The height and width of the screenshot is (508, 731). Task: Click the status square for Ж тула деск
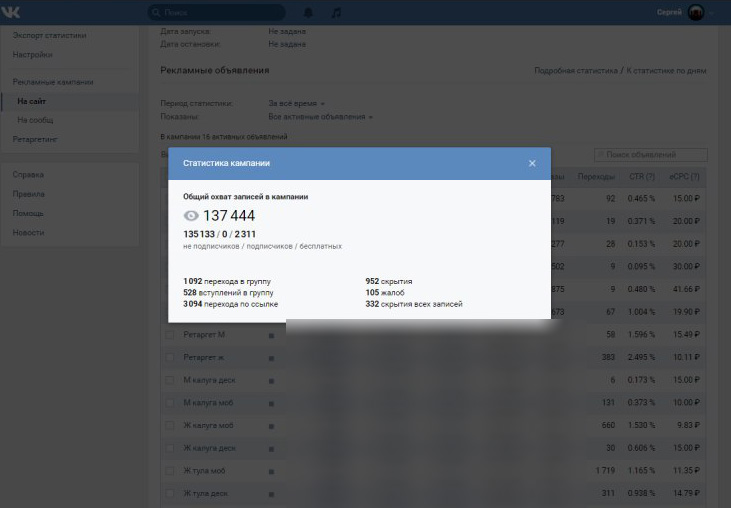[x=271, y=494]
